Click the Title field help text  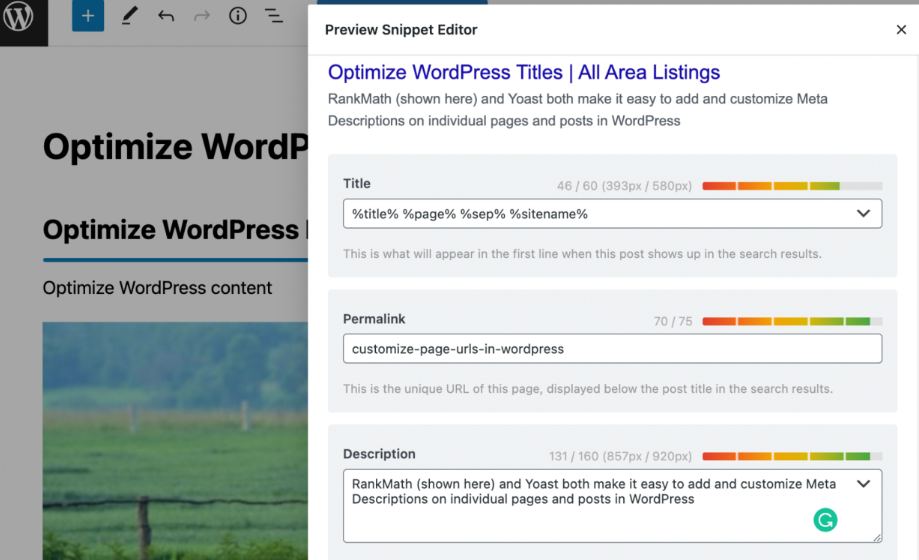pyautogui.click(x=582, y=254)
